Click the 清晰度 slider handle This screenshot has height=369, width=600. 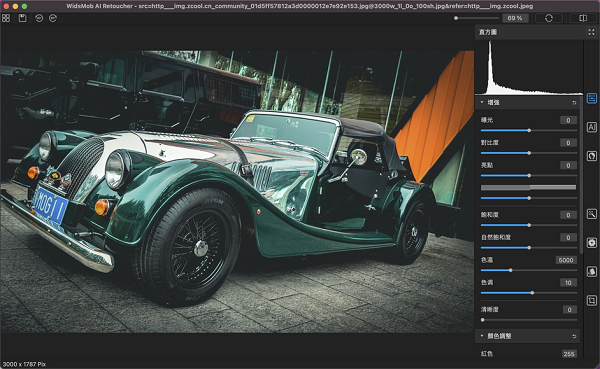point(483,320)
